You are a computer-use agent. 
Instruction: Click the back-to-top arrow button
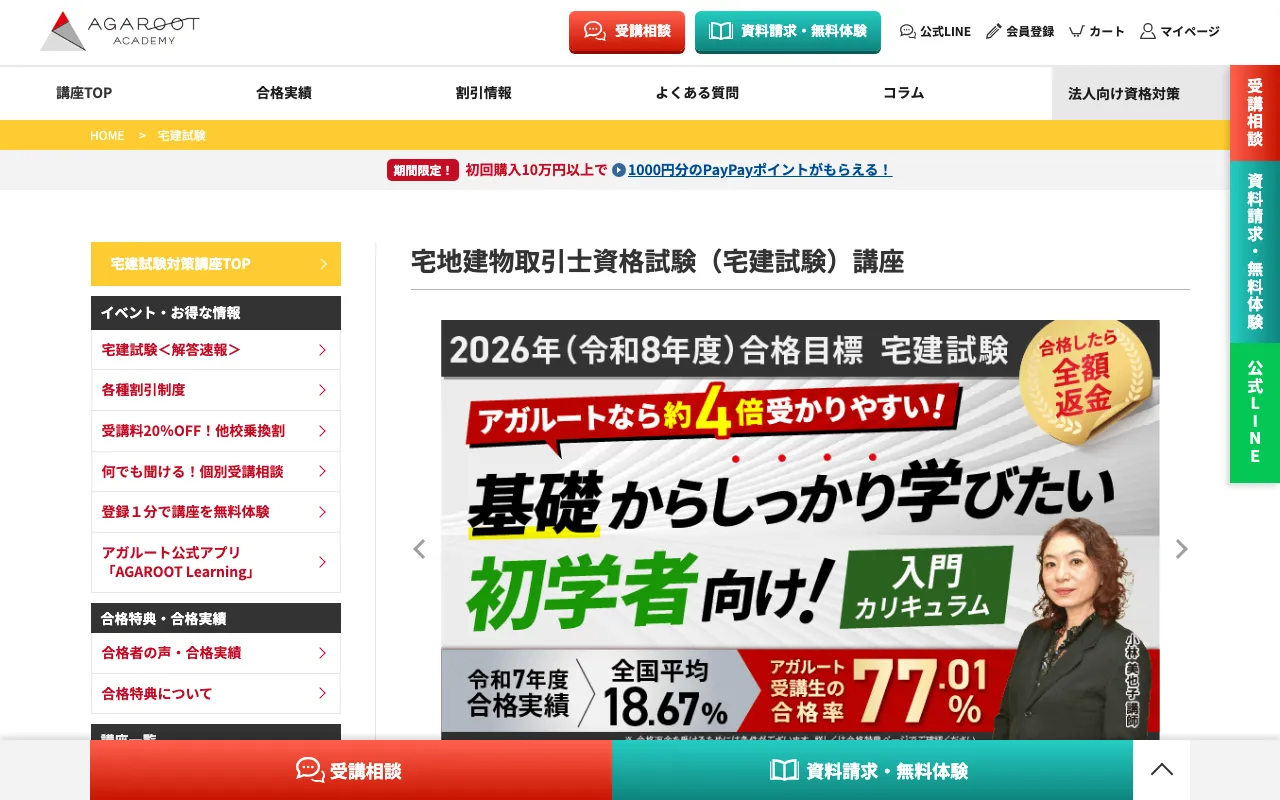[x=1161, y=770]
